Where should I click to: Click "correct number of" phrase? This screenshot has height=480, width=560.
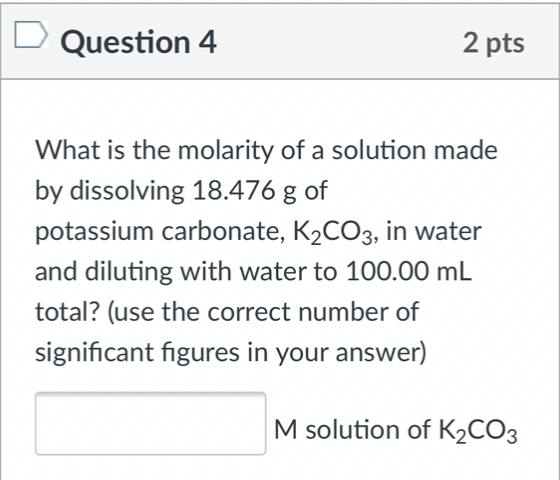[313, 312]
